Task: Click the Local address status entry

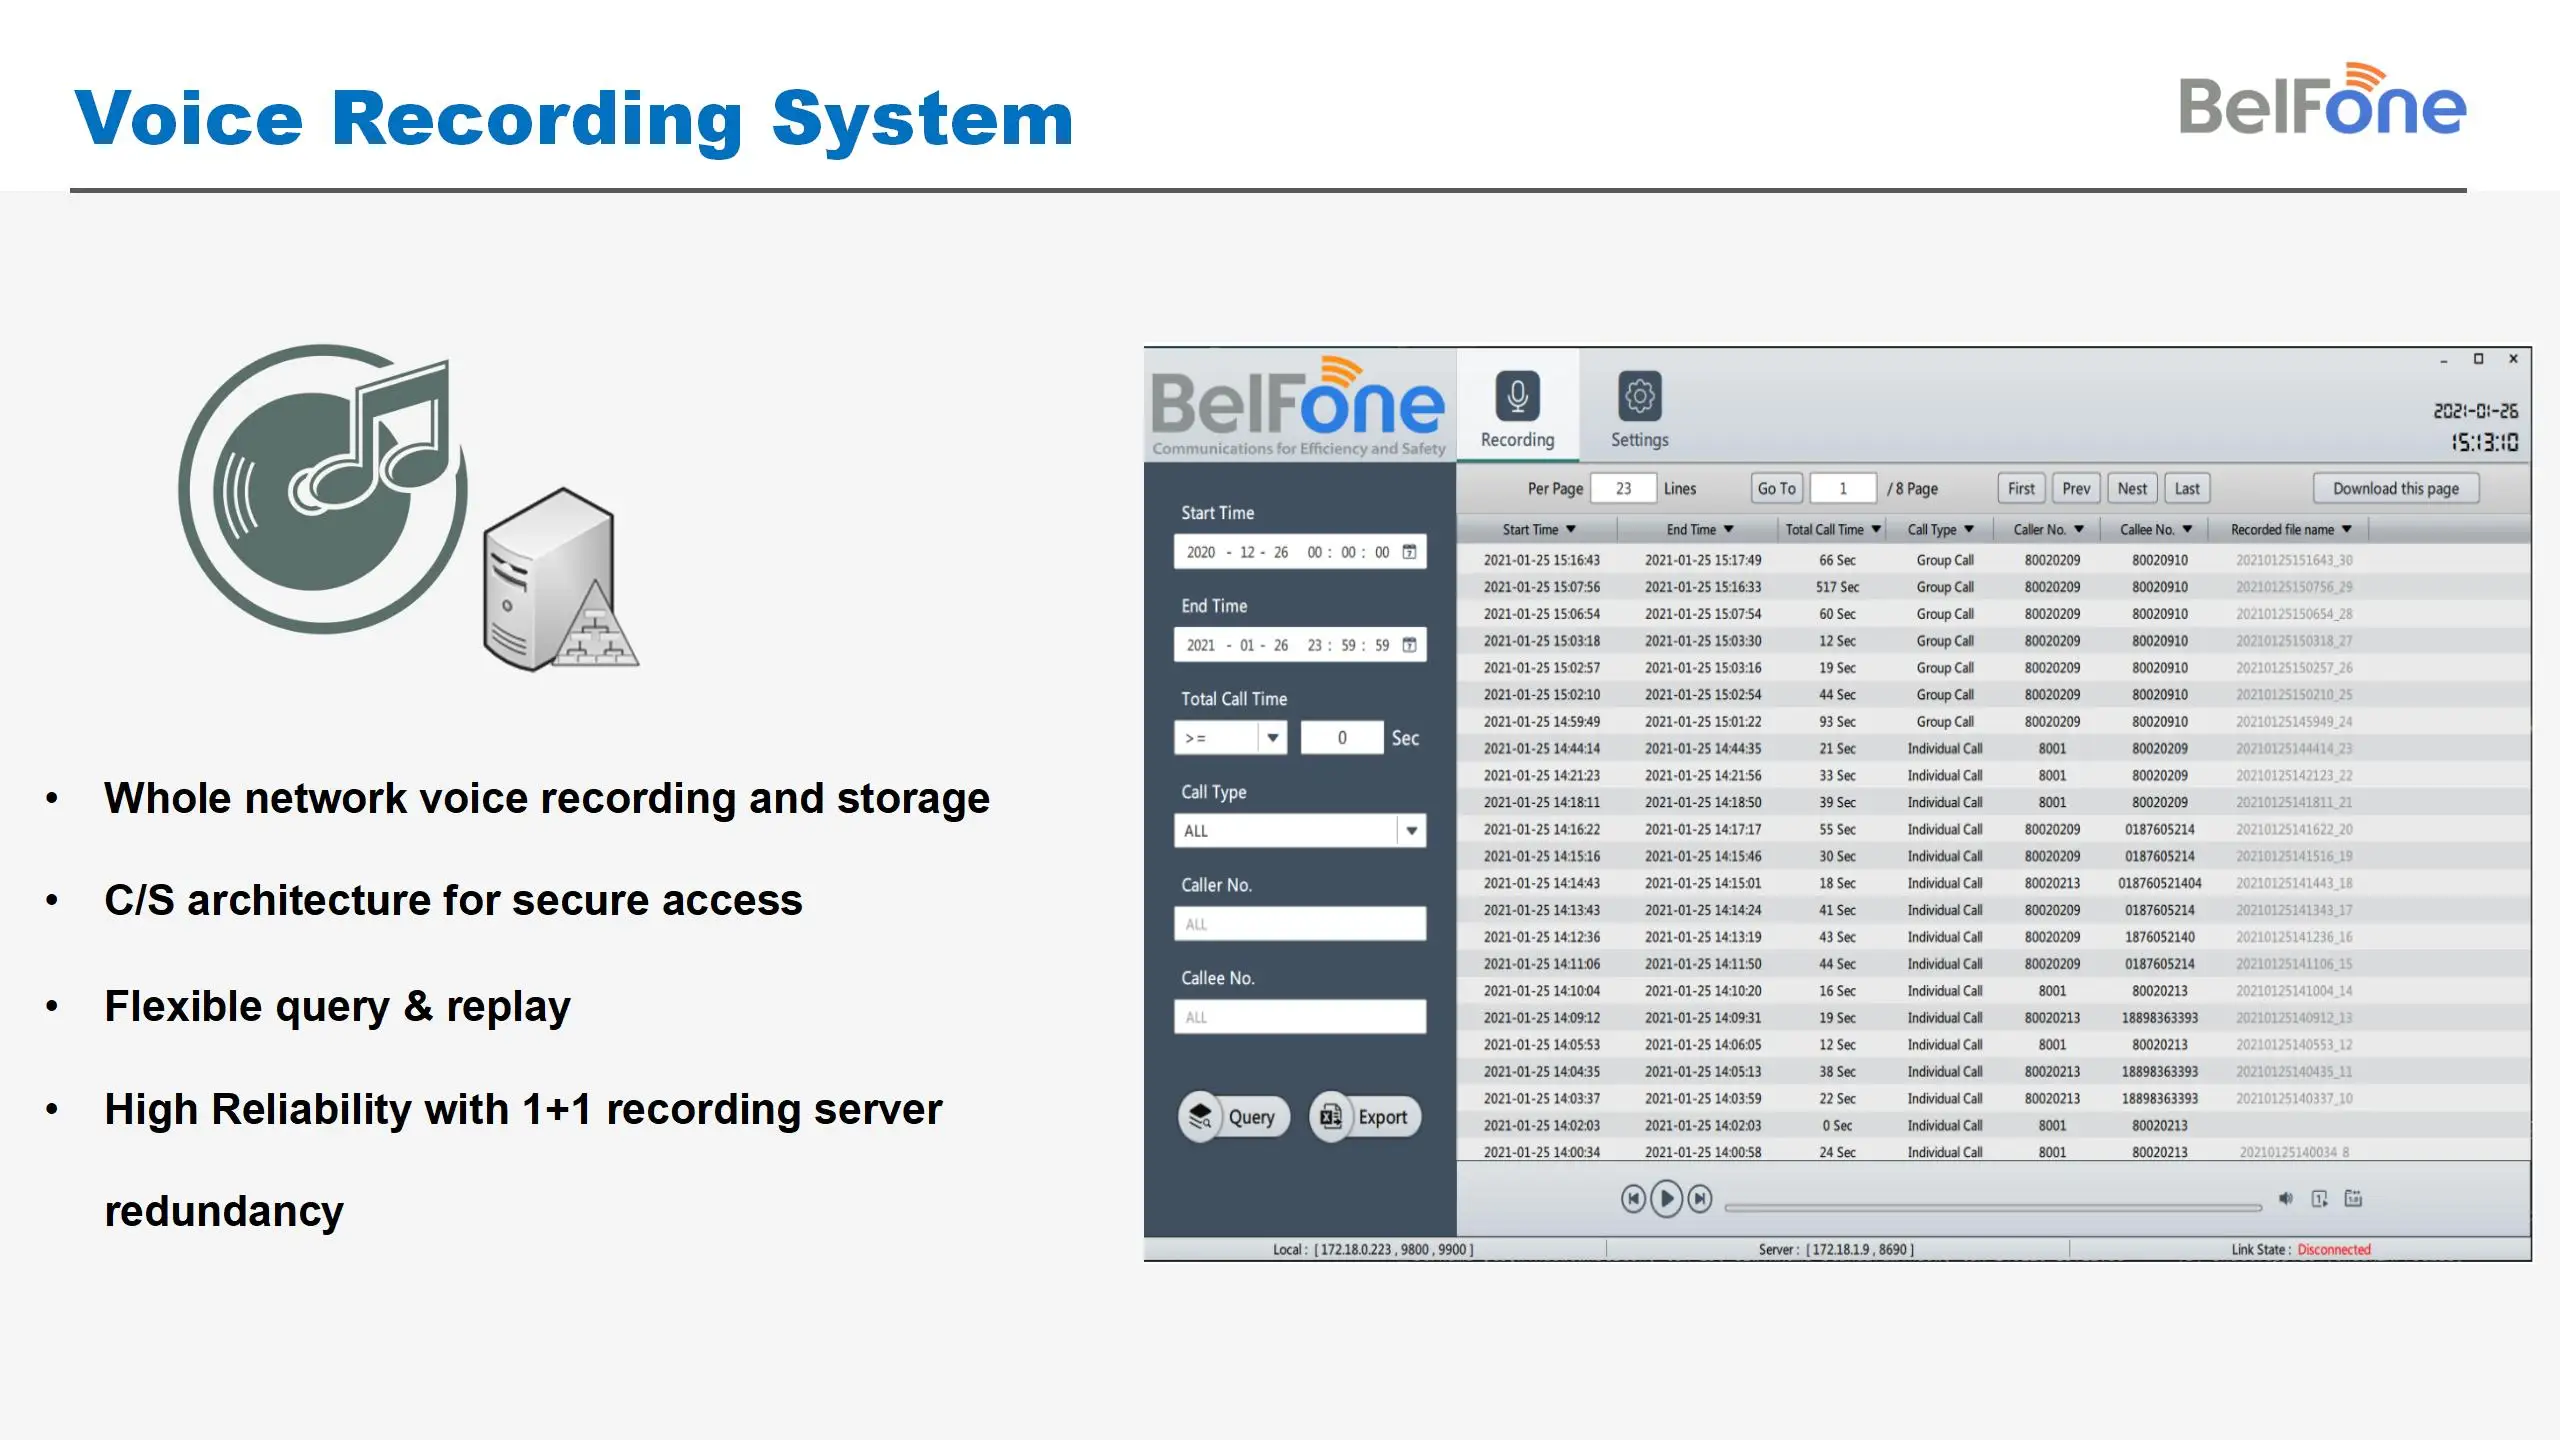Action: pos(1373,1249)
